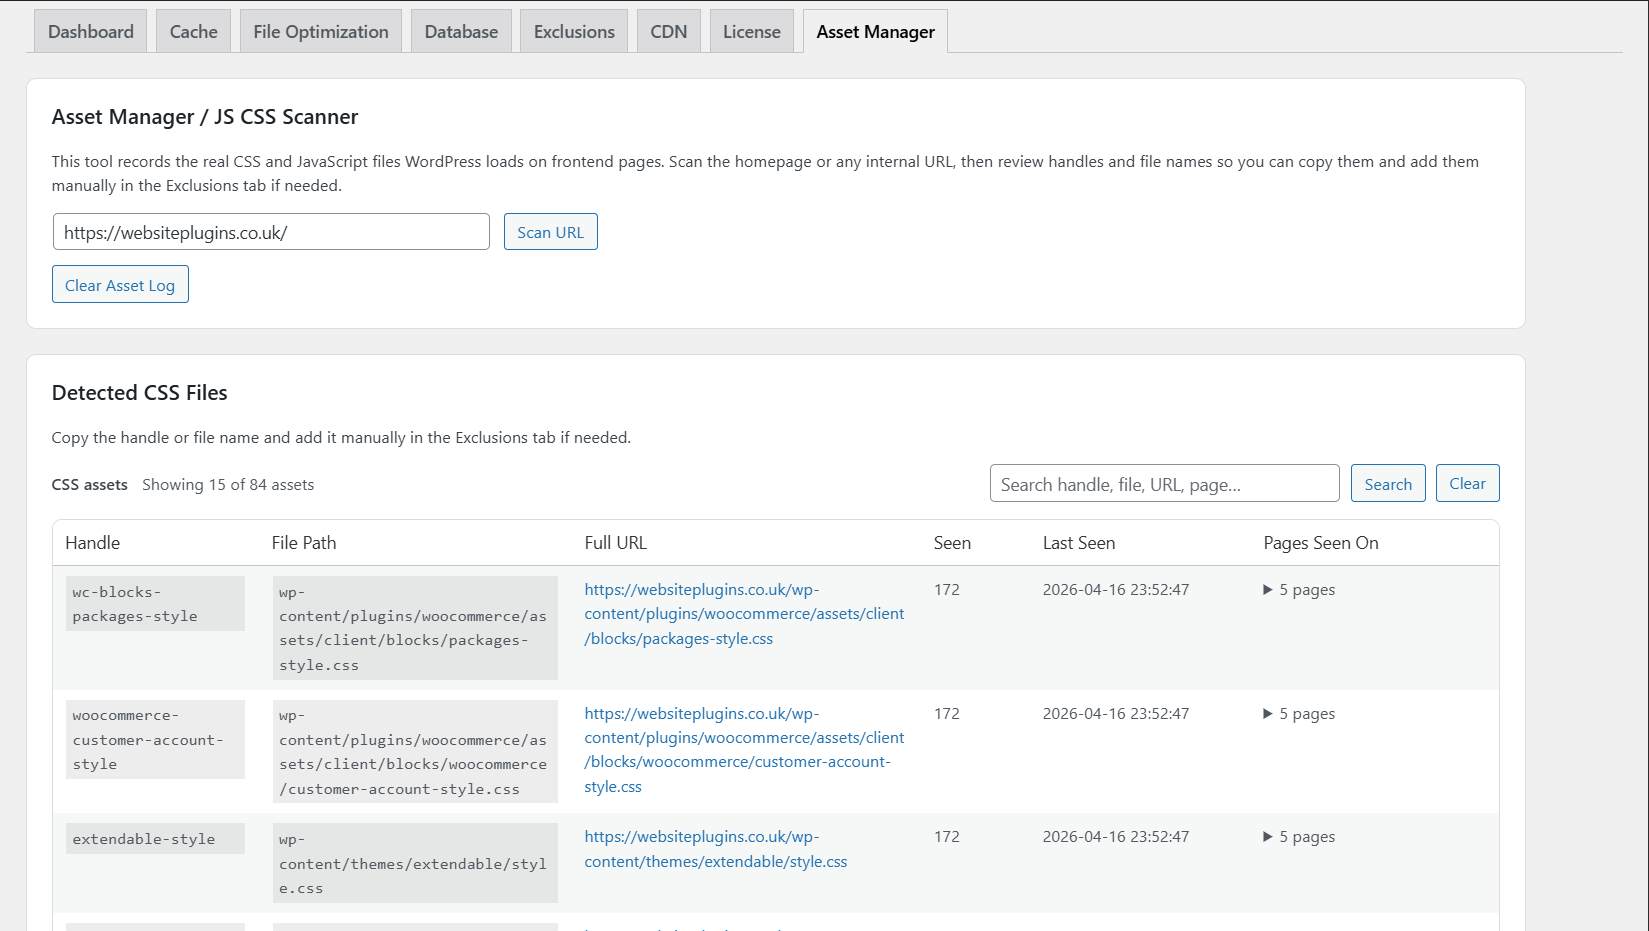
Task: Open the Cache tab
Action: [x=192, y=31]
